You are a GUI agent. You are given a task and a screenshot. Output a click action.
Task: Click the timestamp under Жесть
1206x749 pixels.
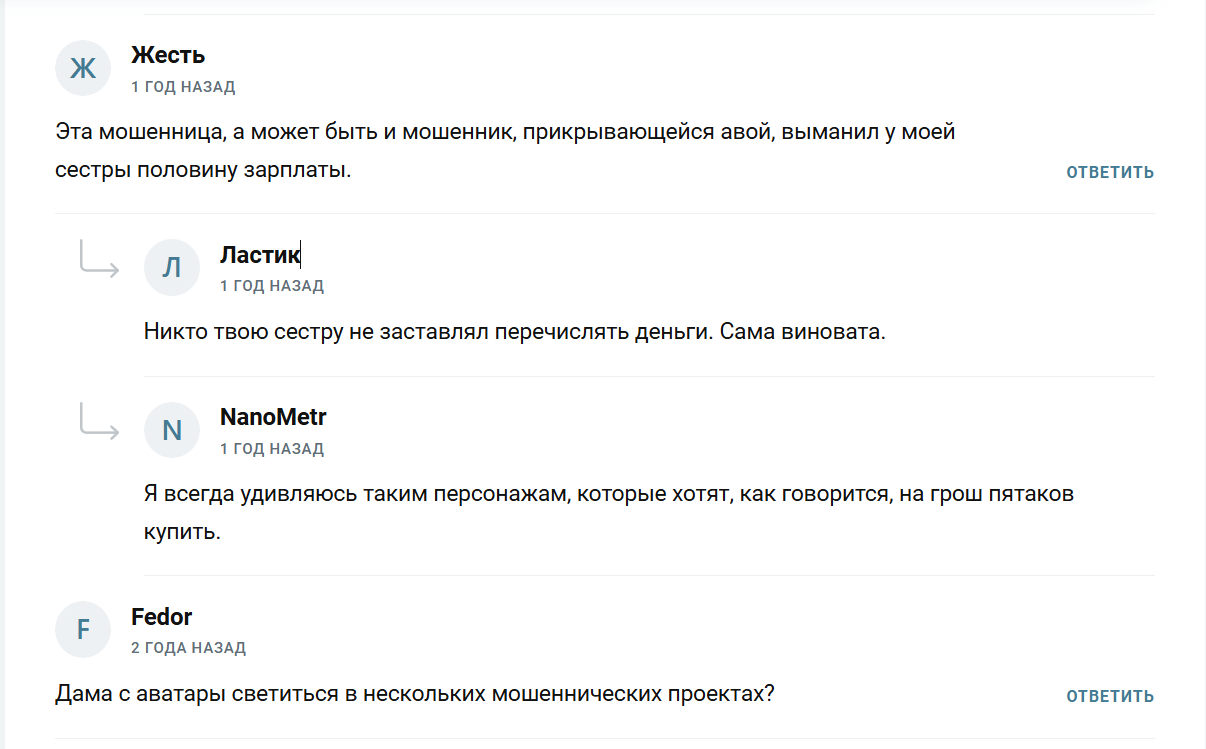[183, 87]
